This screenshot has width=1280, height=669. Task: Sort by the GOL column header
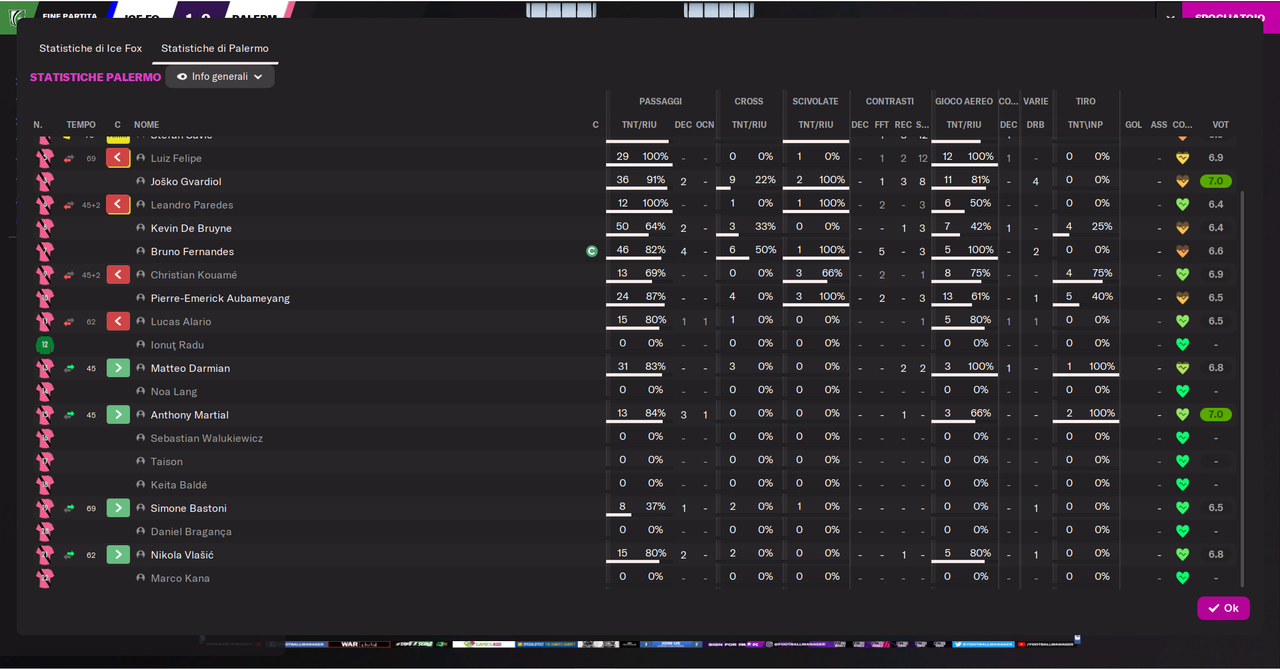1133,125
